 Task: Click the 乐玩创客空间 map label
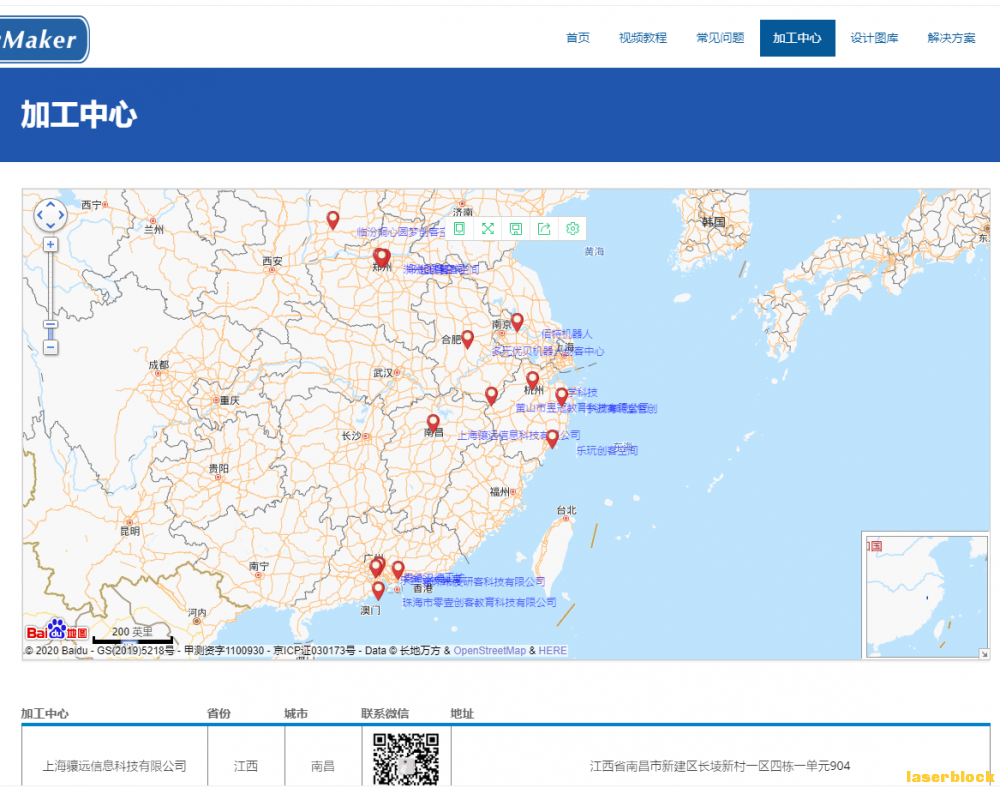(x=607, y=450)
